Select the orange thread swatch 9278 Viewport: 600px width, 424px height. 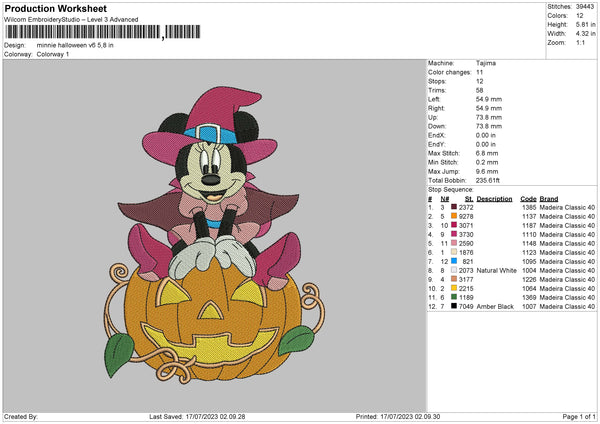(x=454, y=216)
